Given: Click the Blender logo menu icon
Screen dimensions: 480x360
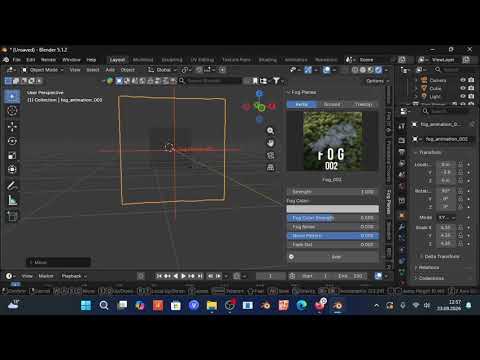Looking at the screenshot, I should [6, 60].
